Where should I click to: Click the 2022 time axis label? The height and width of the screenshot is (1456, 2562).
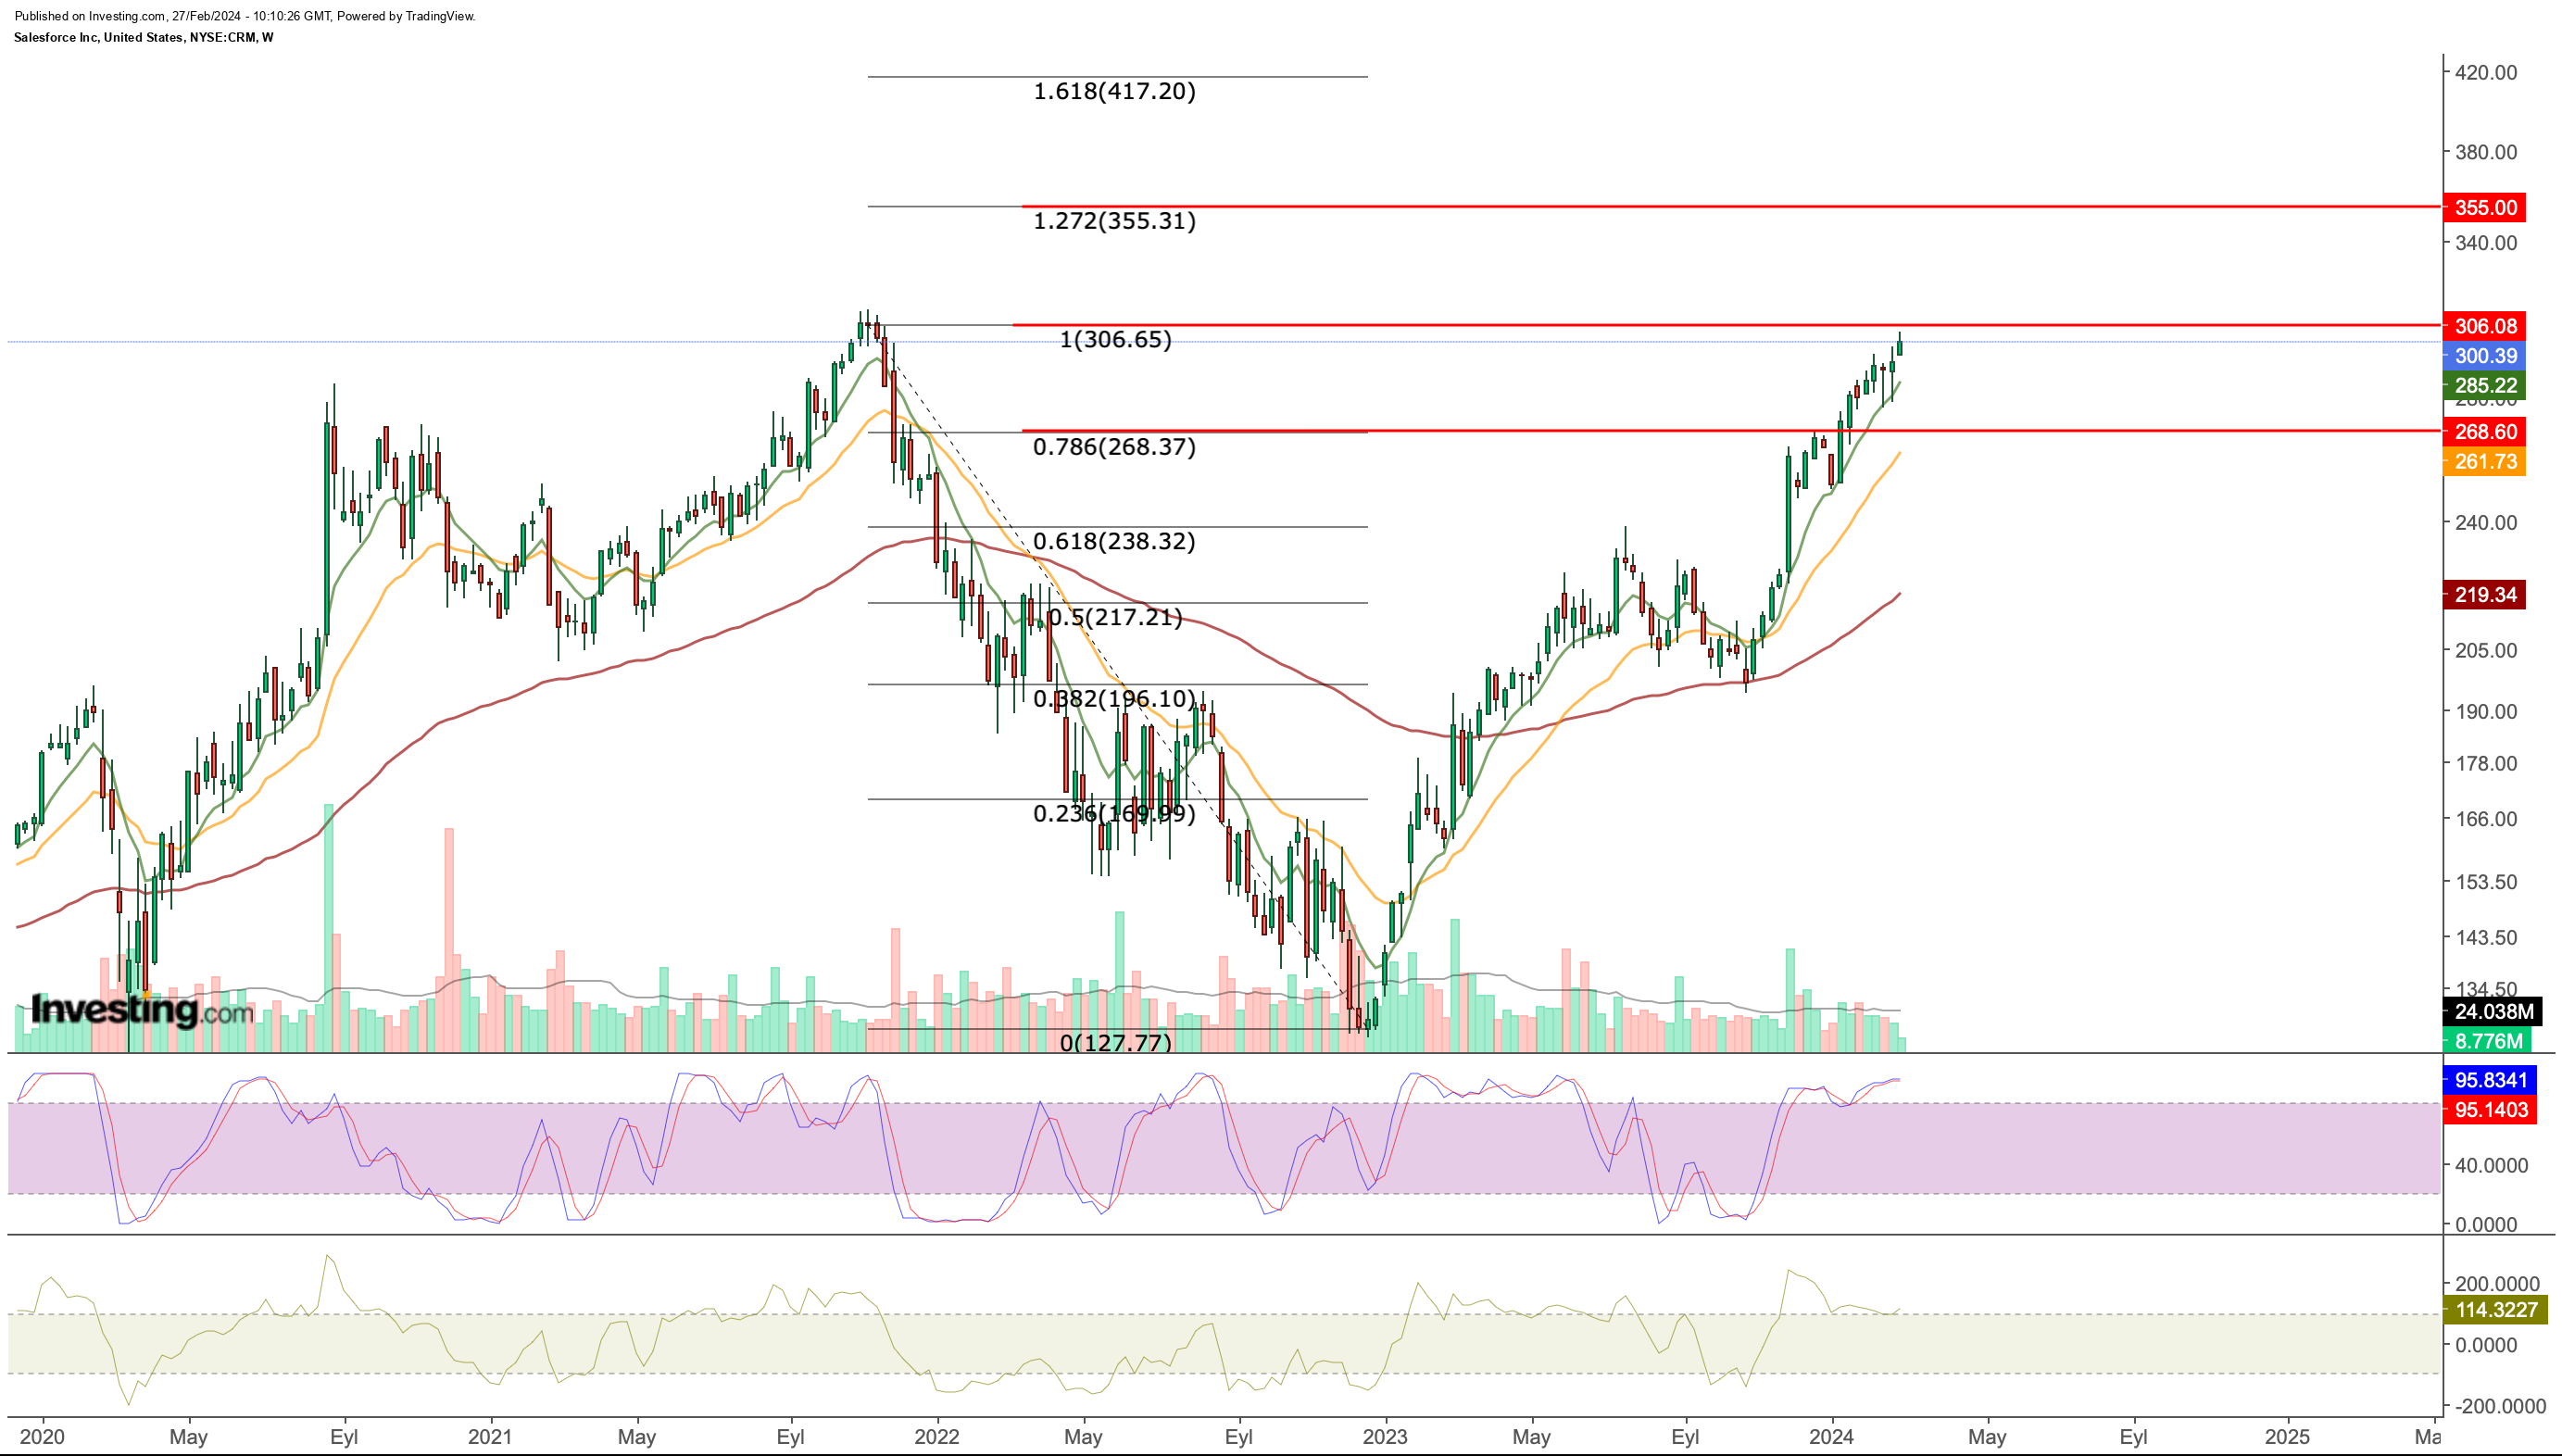[x=937, y=1437]
